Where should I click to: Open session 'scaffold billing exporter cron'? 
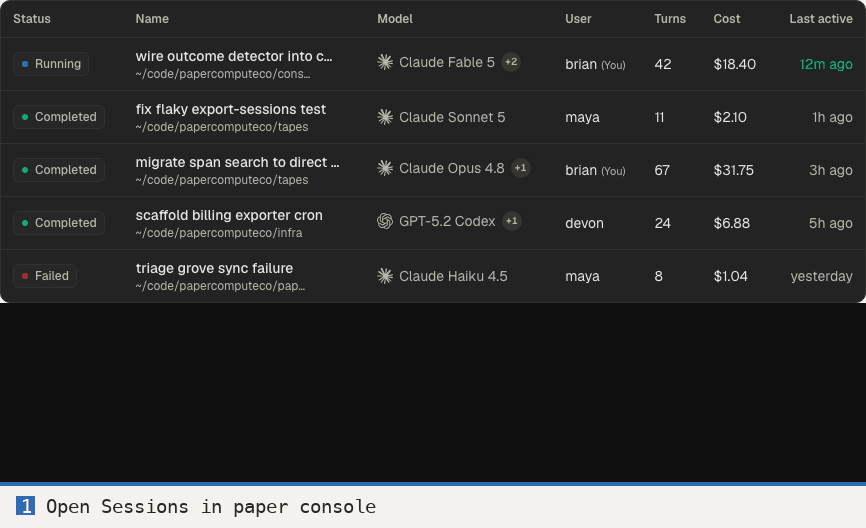(229, 215)
